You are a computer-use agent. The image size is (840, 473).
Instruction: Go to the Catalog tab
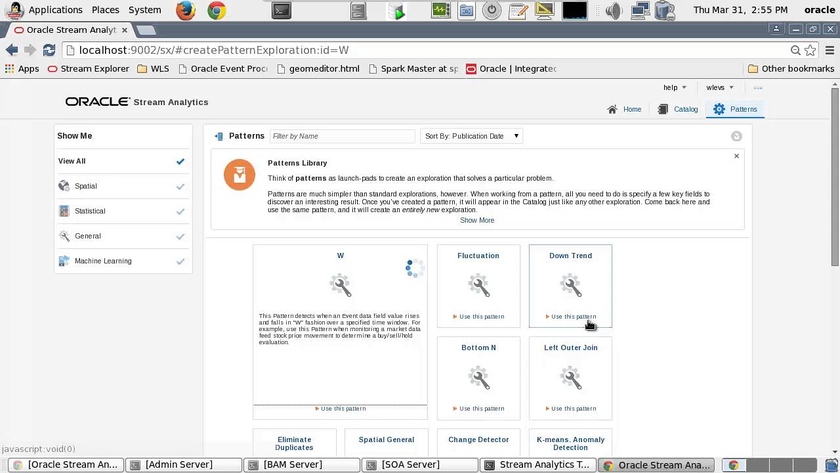click(x=679, y=109)
